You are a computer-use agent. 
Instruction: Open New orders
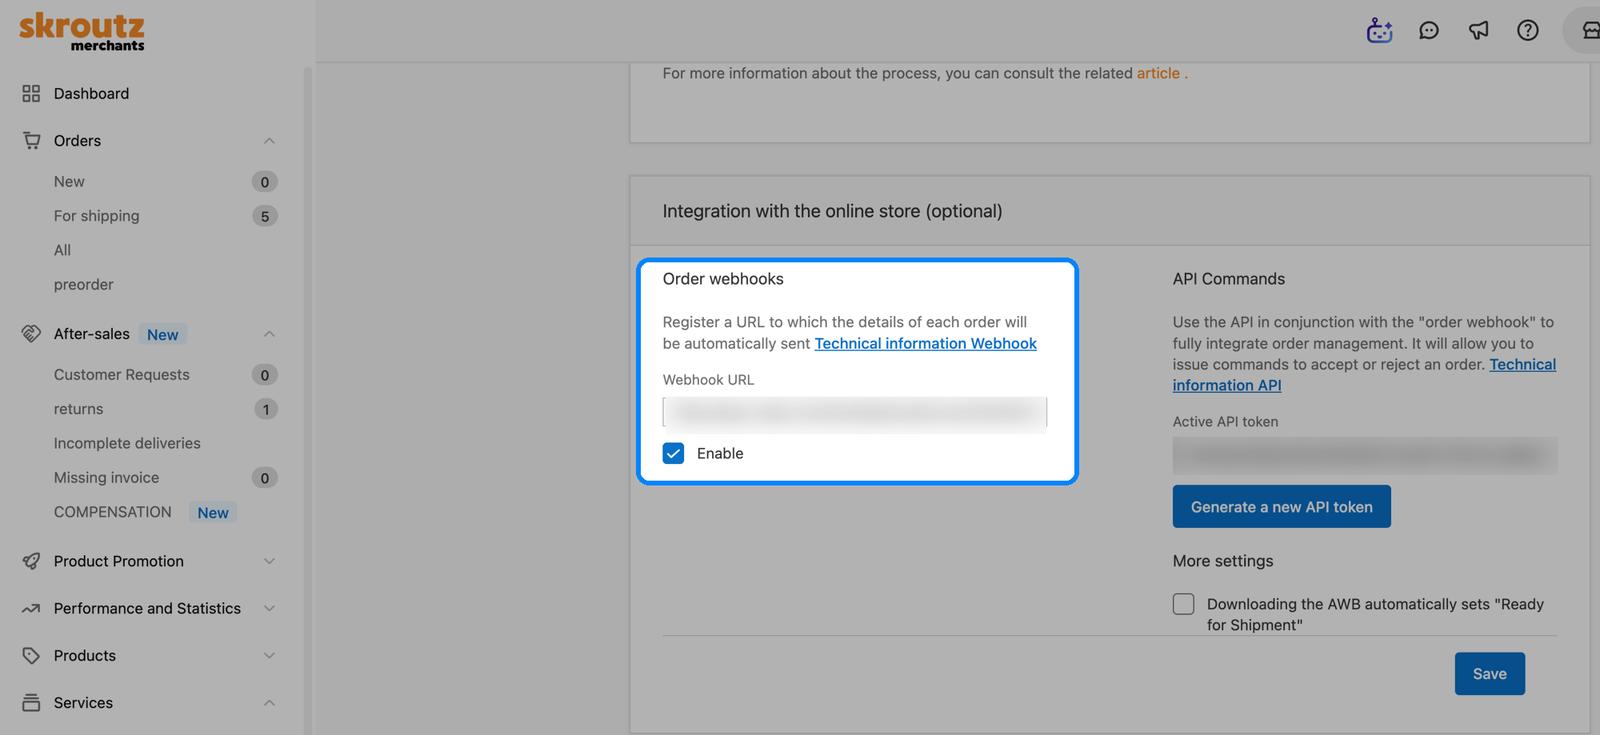(69, 181)
